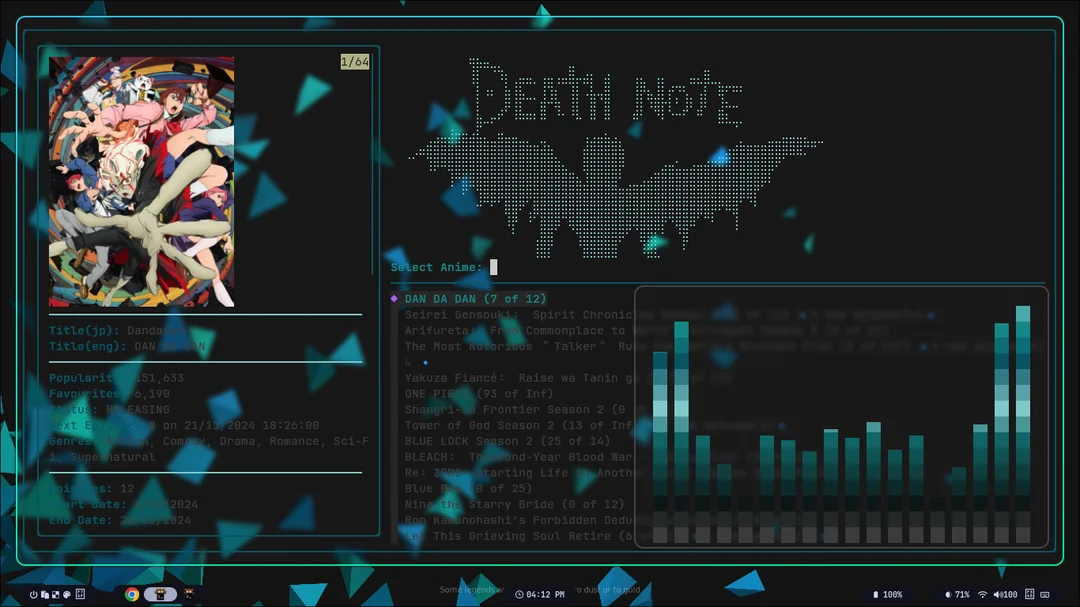Click the Start Date line
Screen dimensions: 1080x607
tap(124, 504)
